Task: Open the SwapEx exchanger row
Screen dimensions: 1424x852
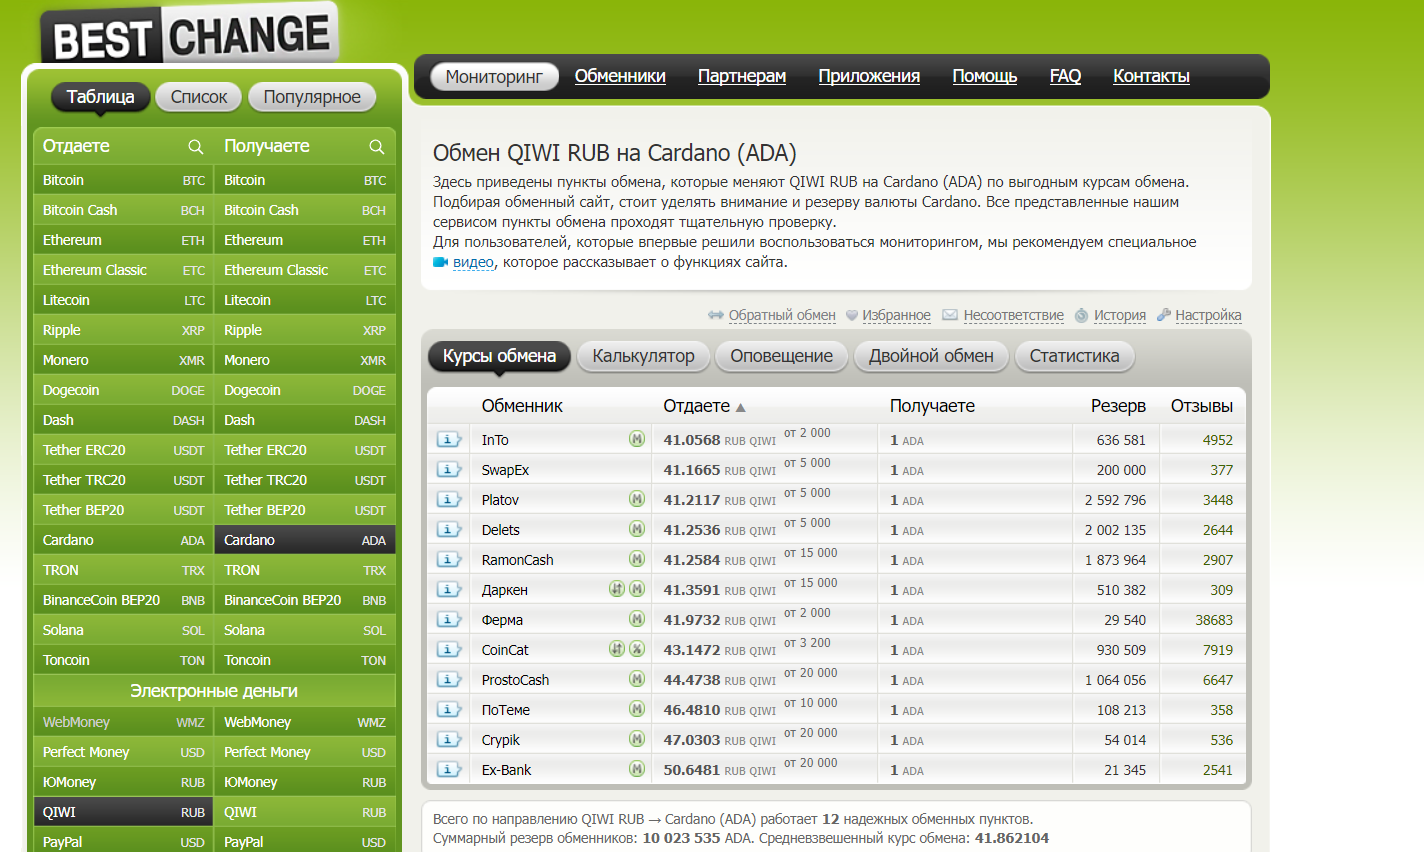Action: point(505,470)
